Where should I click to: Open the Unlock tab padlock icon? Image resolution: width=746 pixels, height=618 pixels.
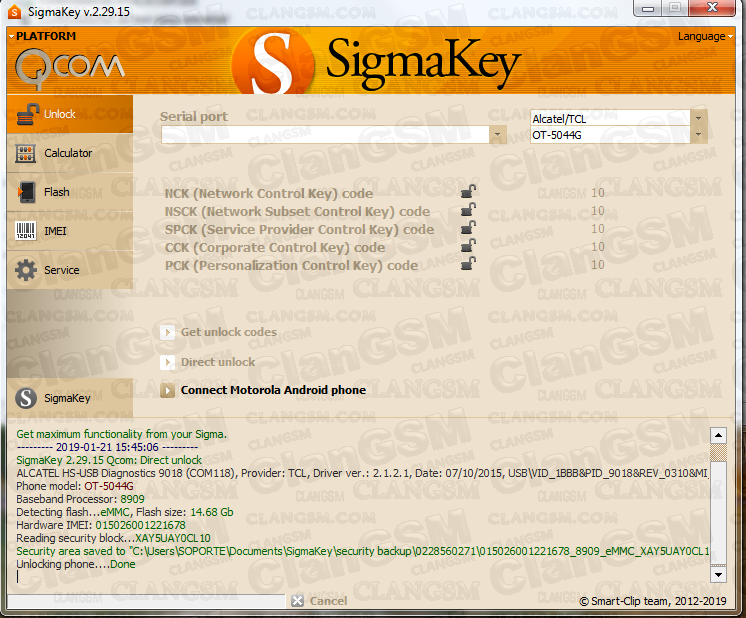(x=27, y=114)
